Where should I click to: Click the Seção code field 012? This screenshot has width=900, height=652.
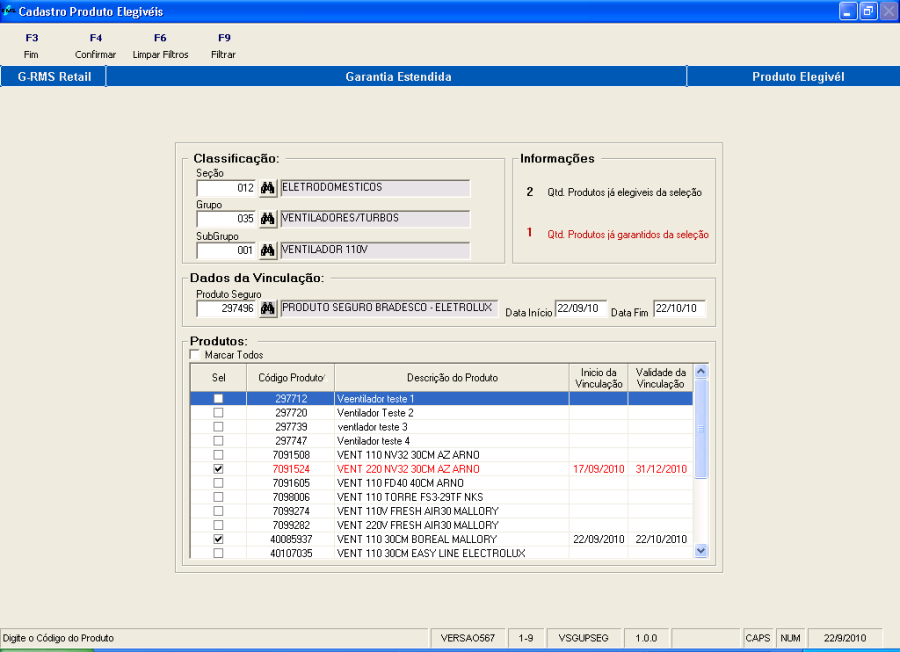tap(226, 188)
